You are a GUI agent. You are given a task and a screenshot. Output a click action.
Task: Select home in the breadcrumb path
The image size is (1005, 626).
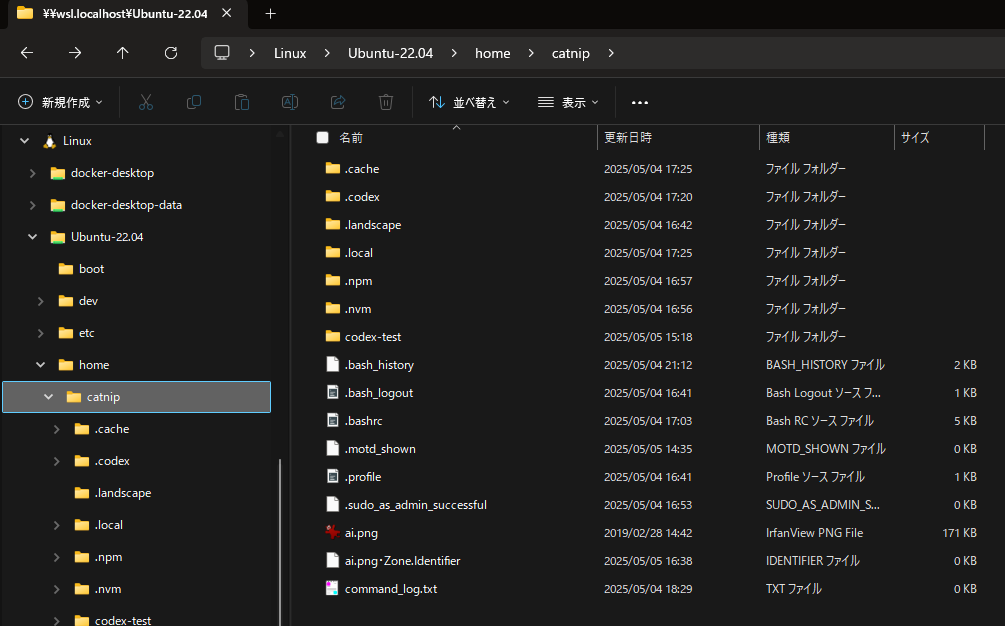tap(492, 53)
